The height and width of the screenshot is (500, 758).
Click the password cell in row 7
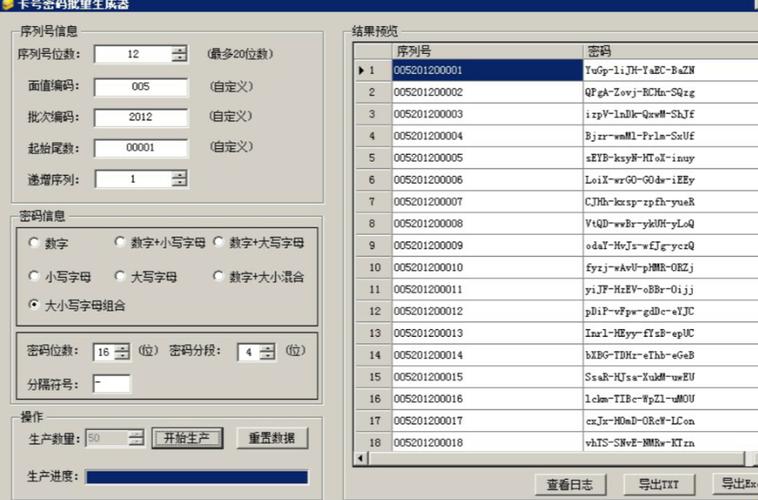coord(671,202)
